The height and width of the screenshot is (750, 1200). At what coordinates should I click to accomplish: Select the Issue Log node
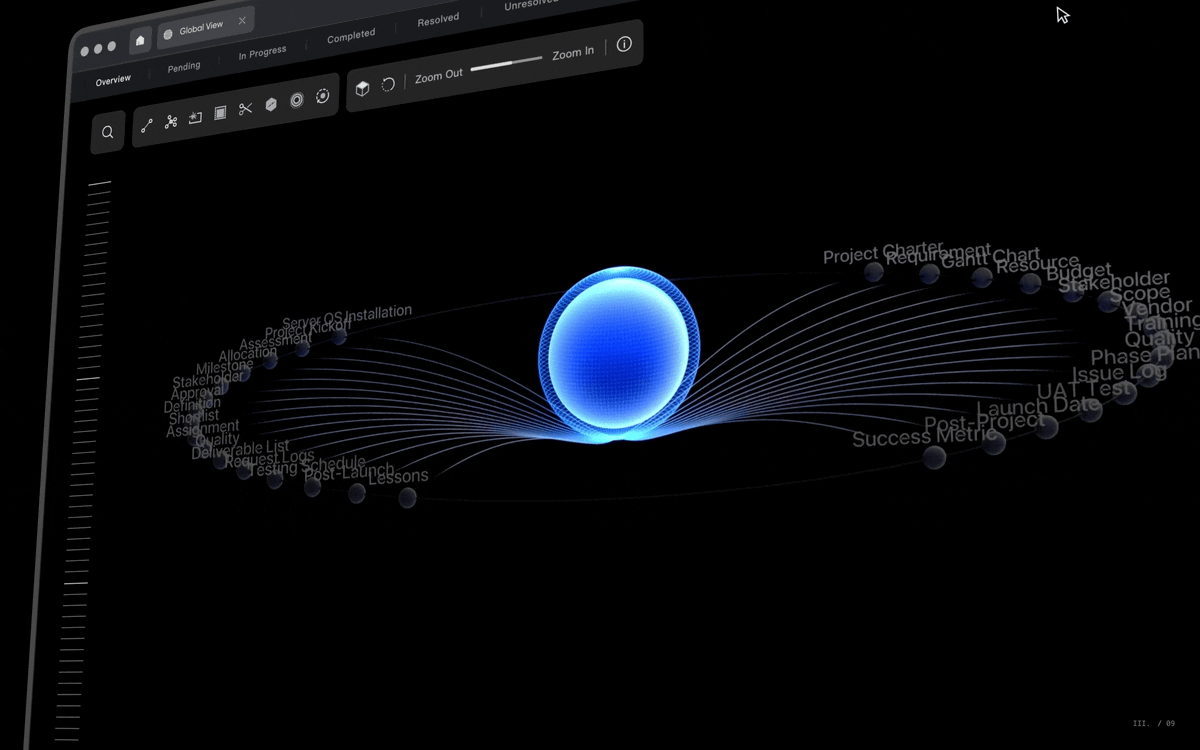(x=1120, y=373)
